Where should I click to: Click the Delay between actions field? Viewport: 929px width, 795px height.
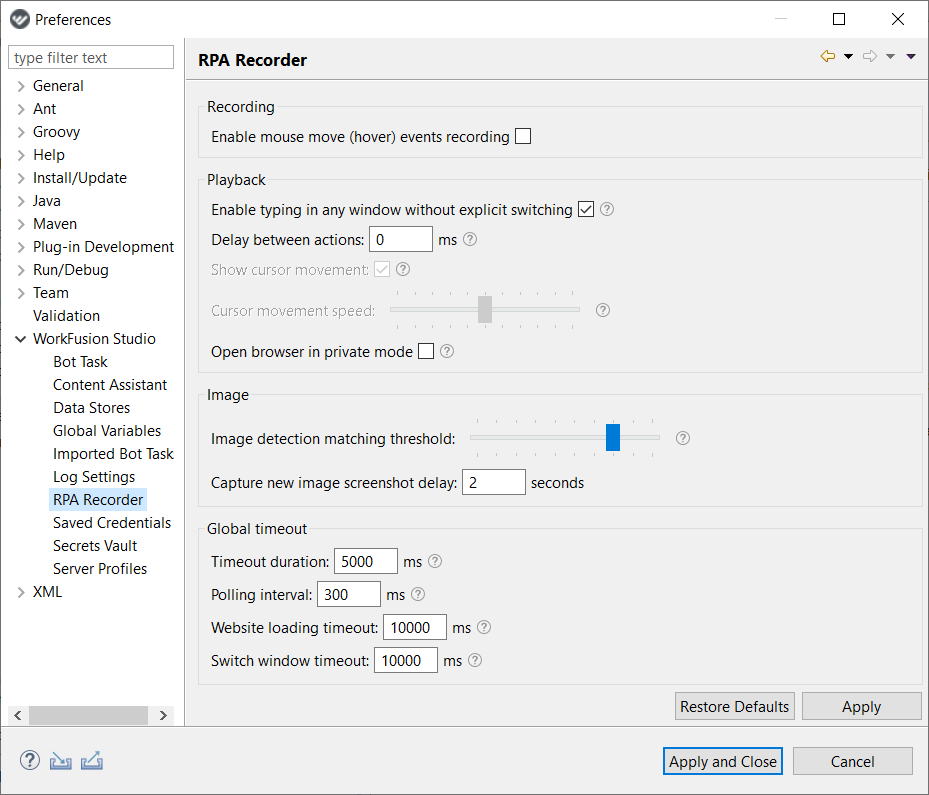pyautogui.click(x=401, y=239)
